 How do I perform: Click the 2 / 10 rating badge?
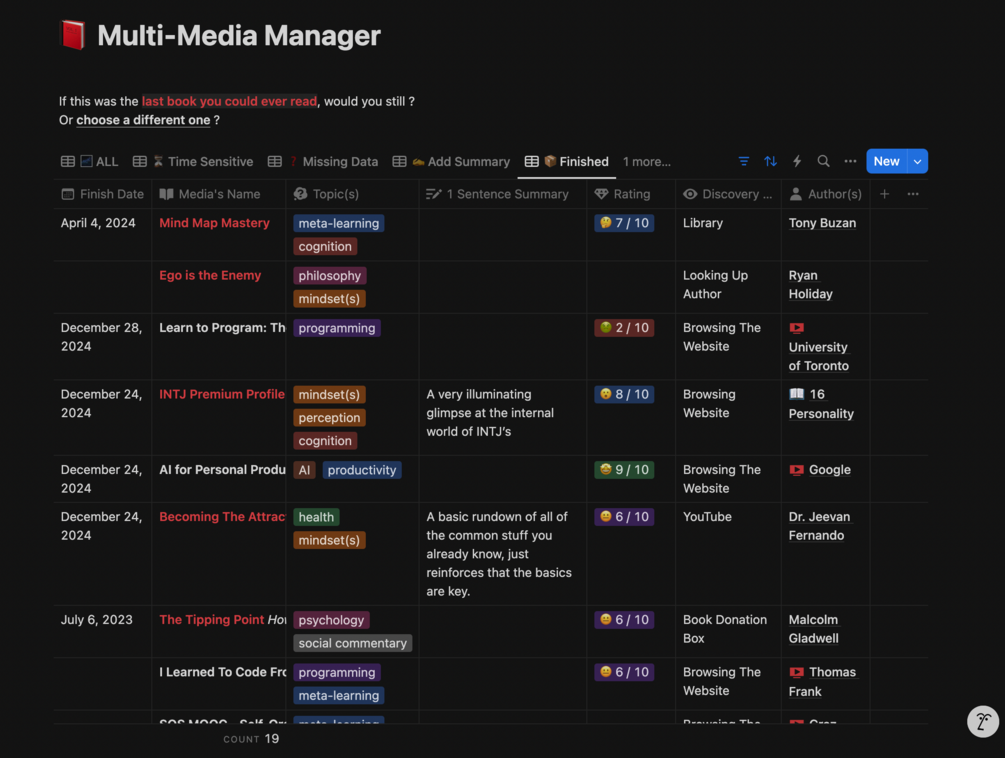click(624, 328)
